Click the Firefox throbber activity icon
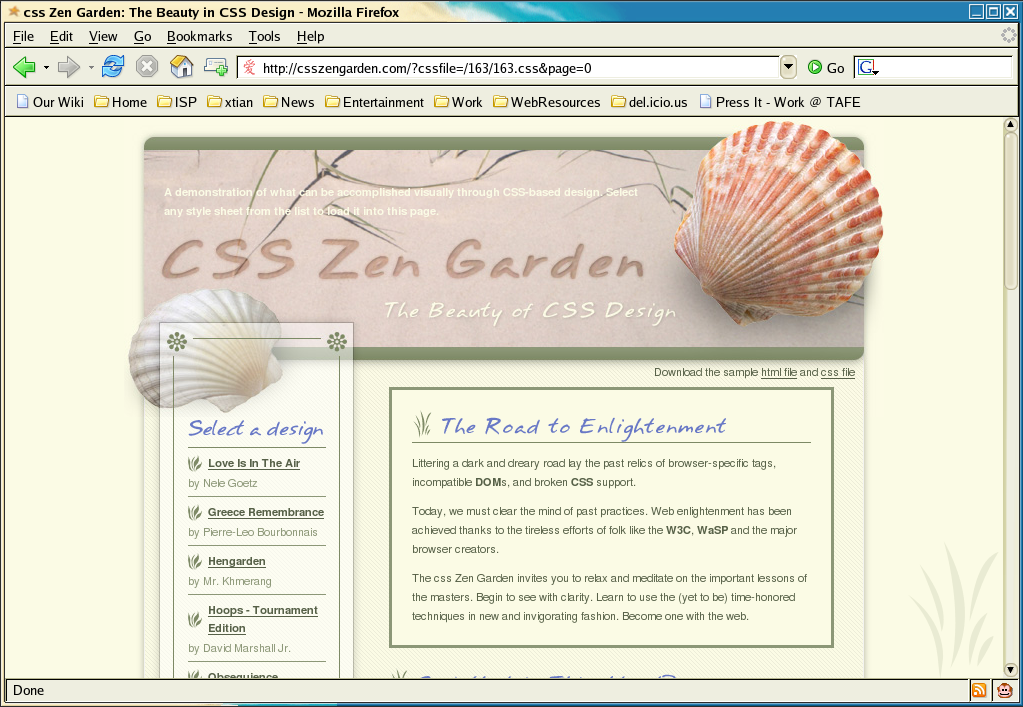Viewport: 1023px width, 707px height. click(x=1009, y=35)
